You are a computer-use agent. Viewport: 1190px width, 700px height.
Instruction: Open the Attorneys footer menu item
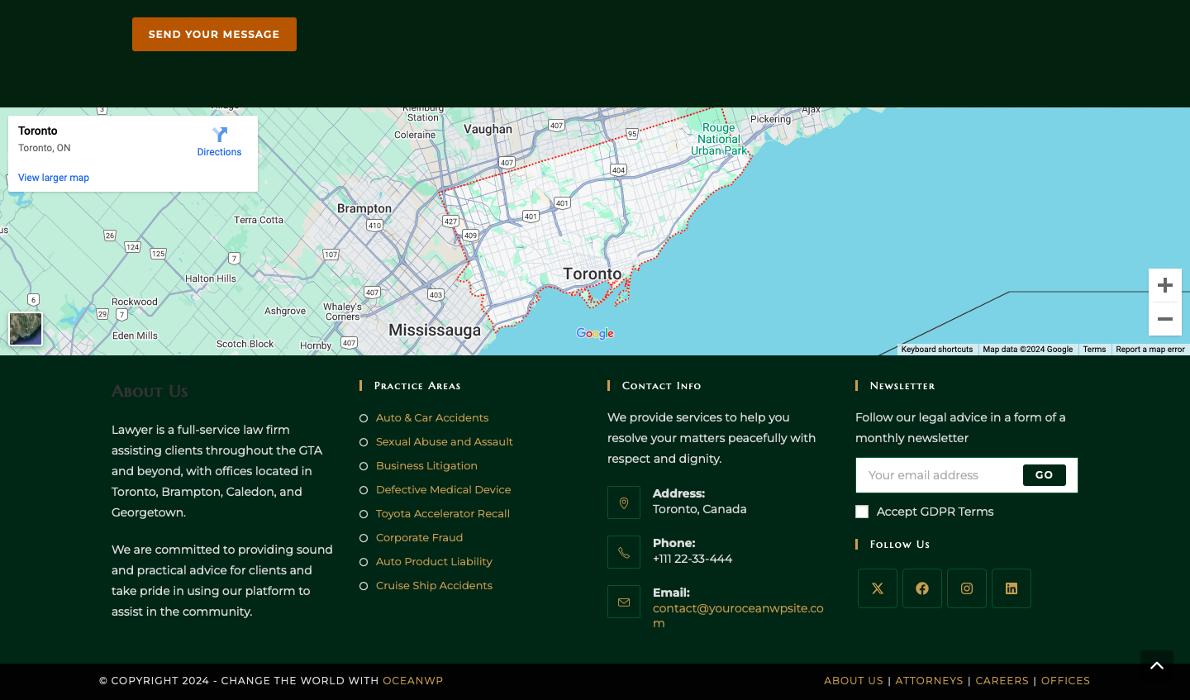tap(929, 681)
